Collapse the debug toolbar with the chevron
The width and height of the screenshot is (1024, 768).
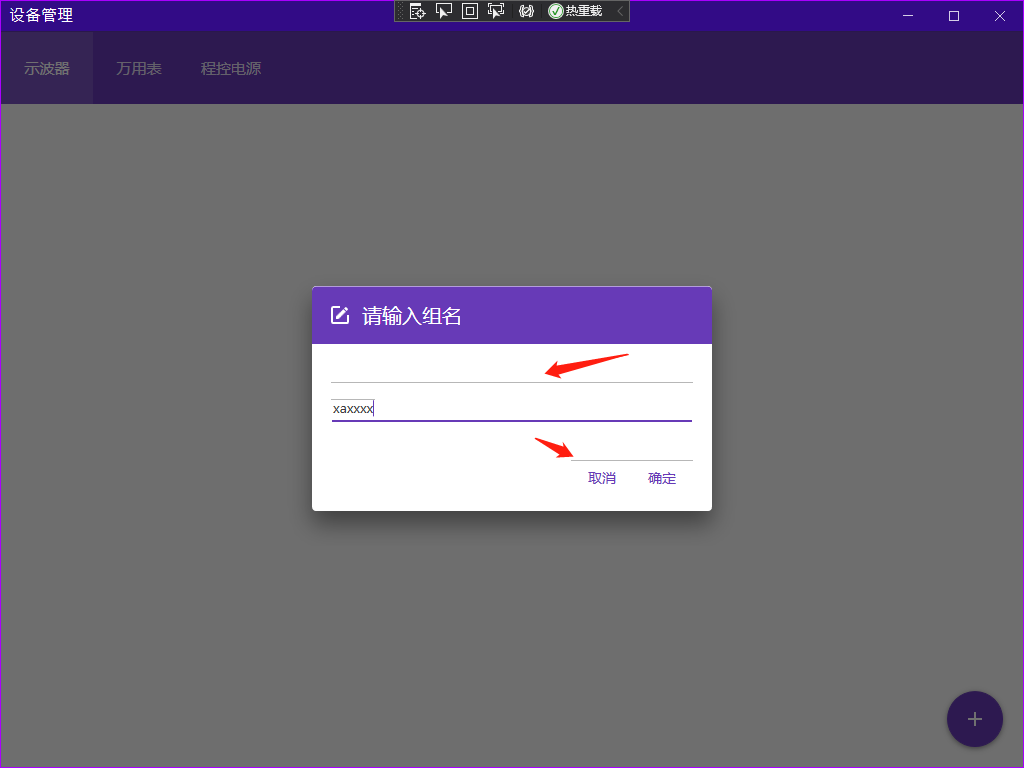(x=620, y=11)
